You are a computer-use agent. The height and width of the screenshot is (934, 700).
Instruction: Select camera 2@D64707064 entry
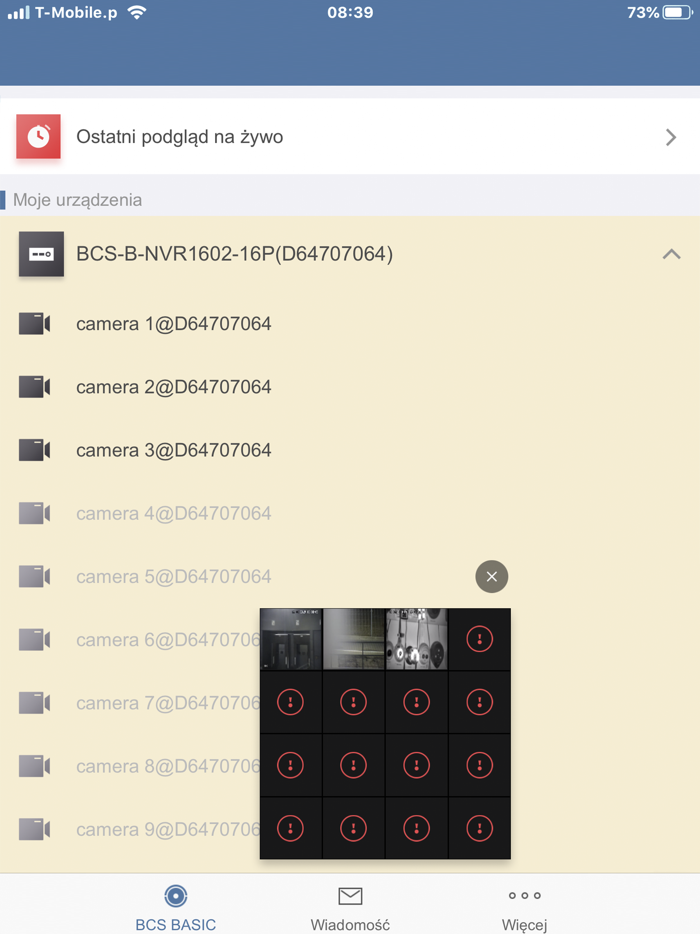tap(173, 387)
